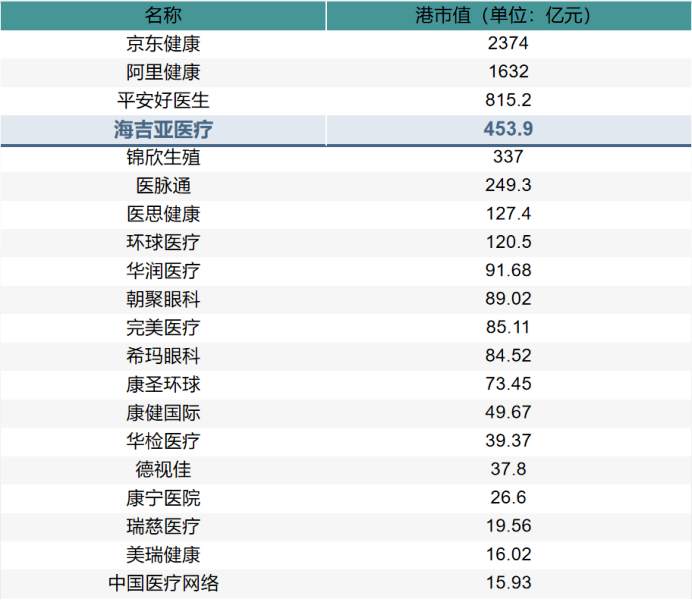Select the highlighted 海吉亚医疗 cell
Image resolution: width=692 pixels, height=600 pixels.
click(x=163, y=129)
